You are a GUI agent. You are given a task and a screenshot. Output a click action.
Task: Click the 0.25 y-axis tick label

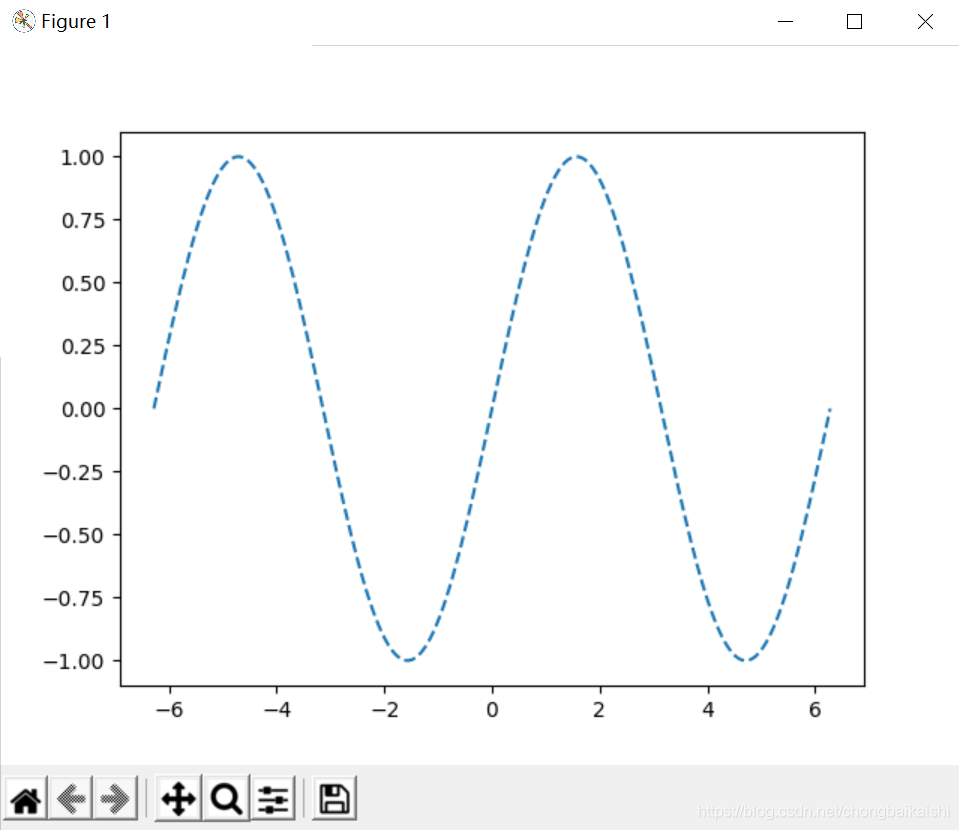[83, 347]
